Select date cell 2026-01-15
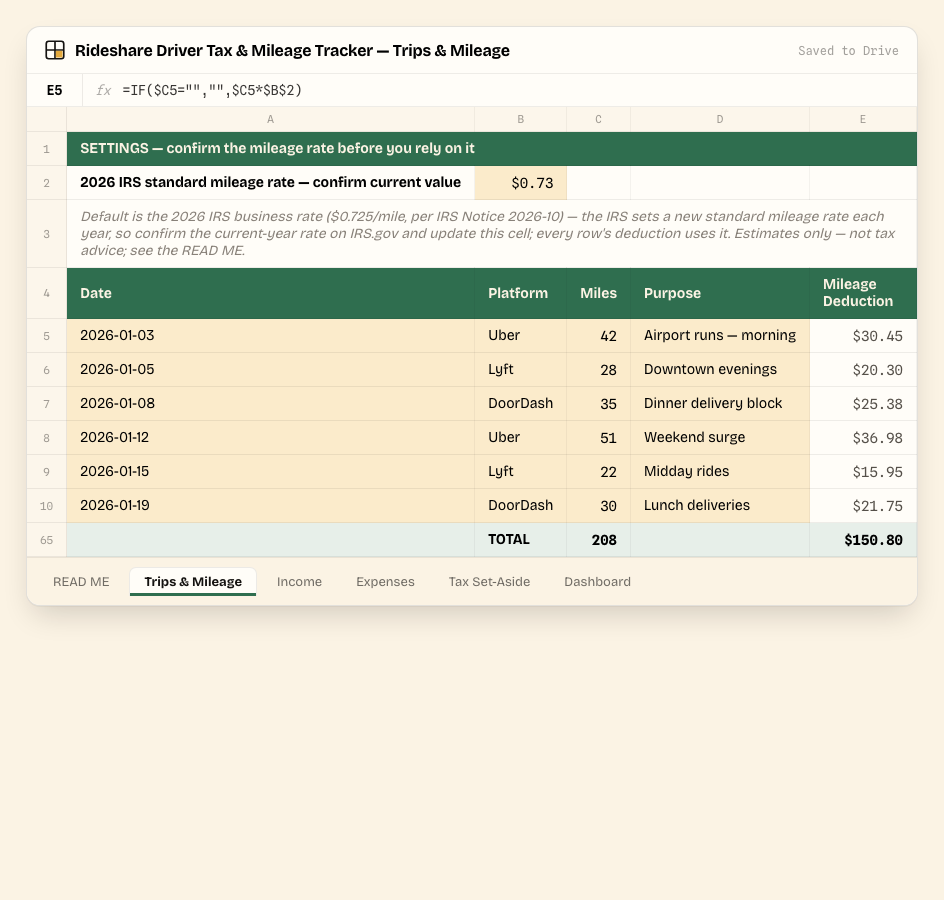Image resolution: width=944 pixels, height=900 pixels. click(270, 471)
